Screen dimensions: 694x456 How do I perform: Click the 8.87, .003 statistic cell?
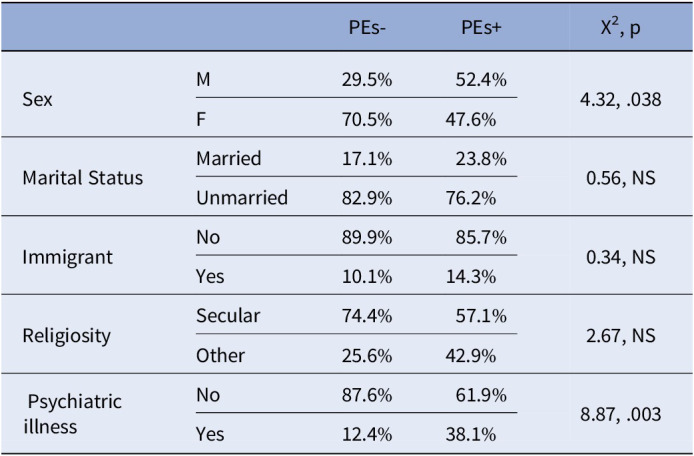(x=621, y=415)
